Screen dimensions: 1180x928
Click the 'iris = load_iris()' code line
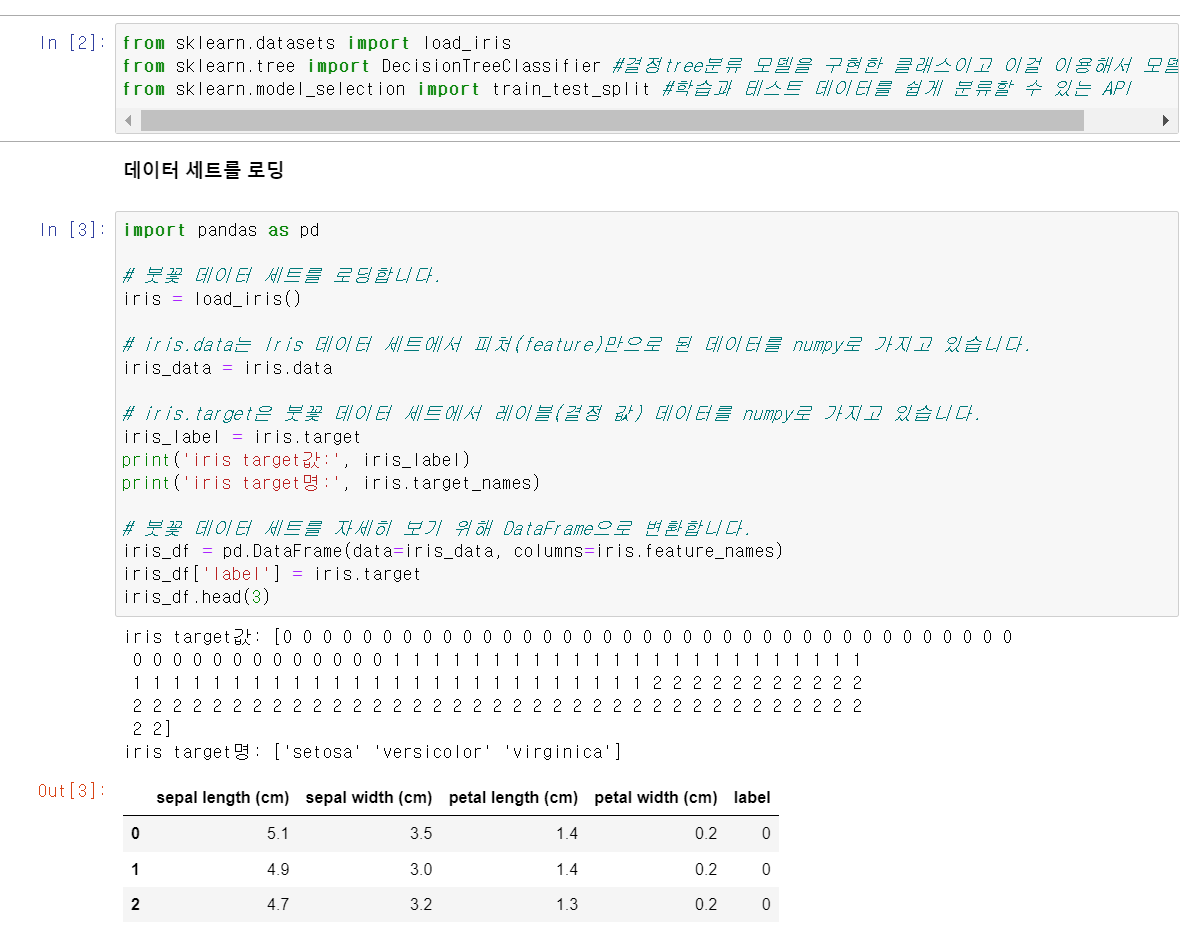click(212, 299)
